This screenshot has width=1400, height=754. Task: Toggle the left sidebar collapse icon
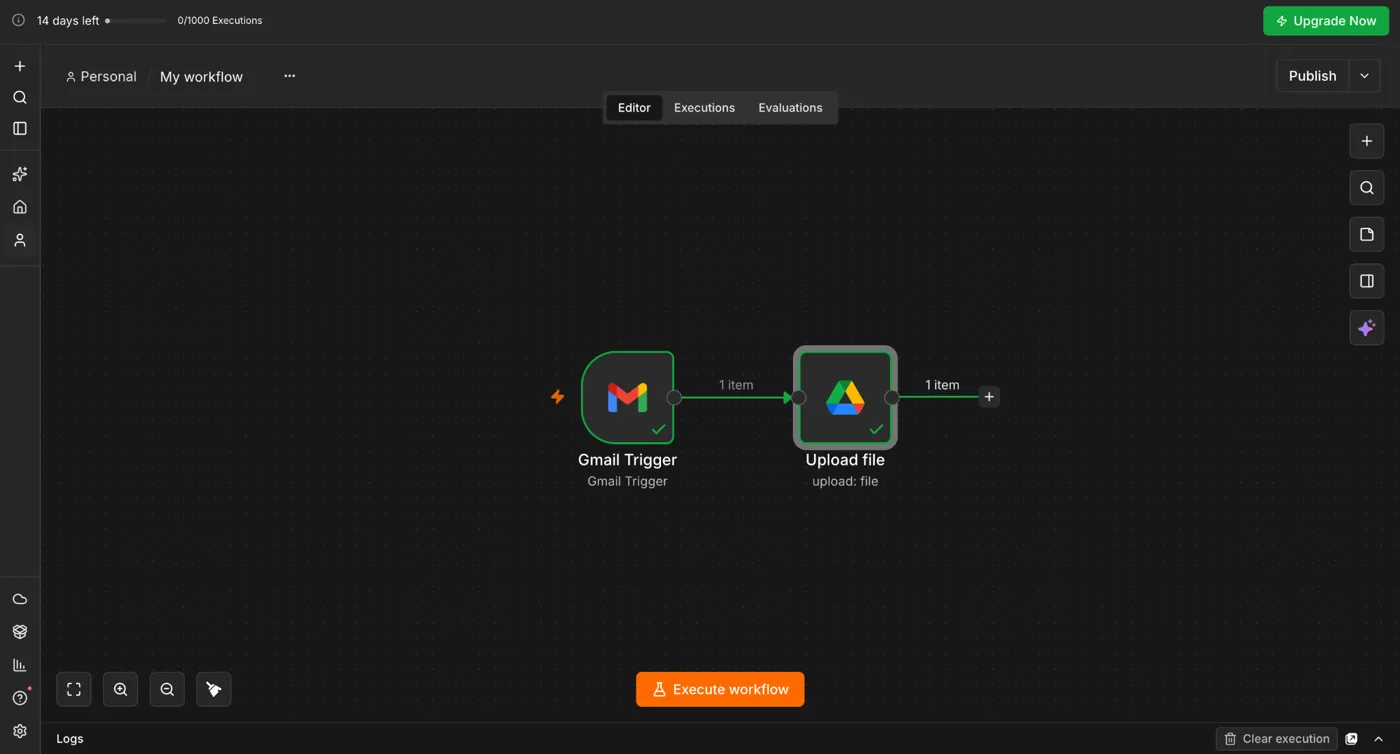pos(19,128)
